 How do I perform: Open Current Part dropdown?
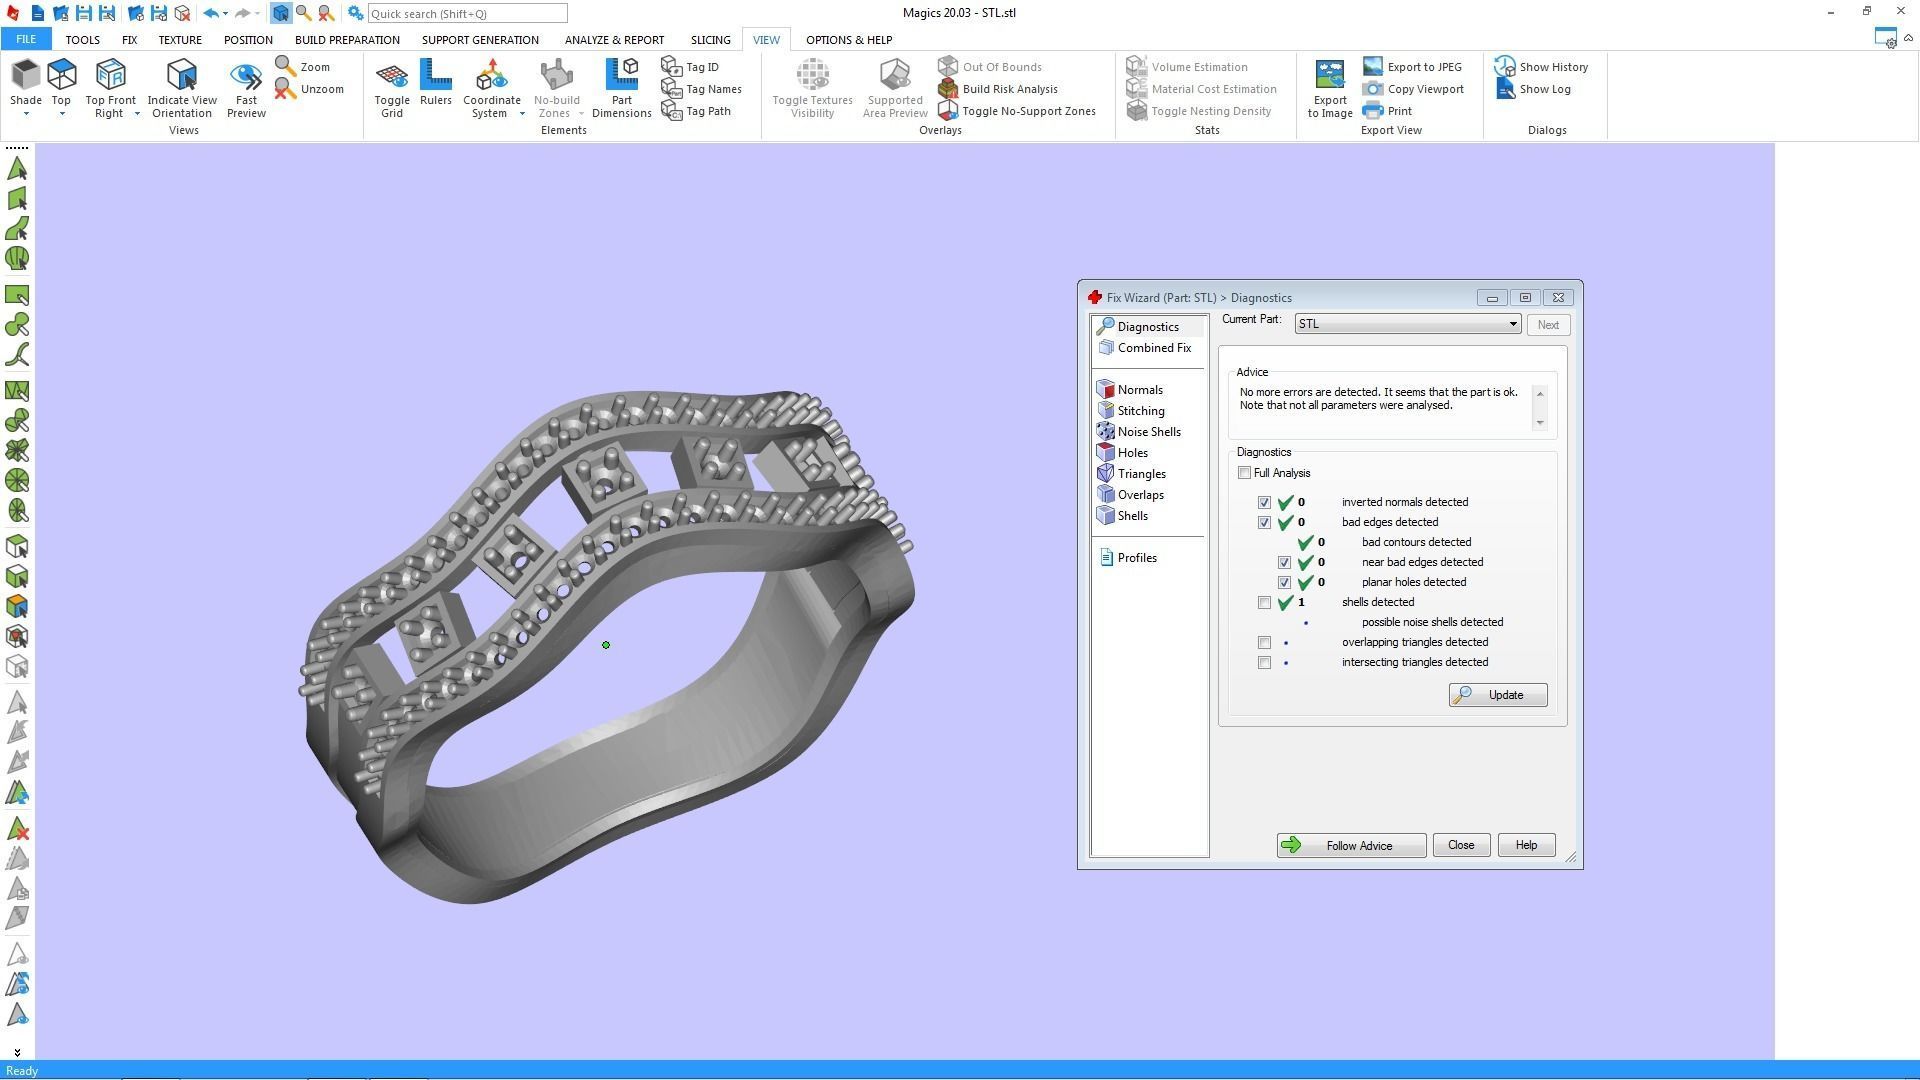tap(1408, 324)
